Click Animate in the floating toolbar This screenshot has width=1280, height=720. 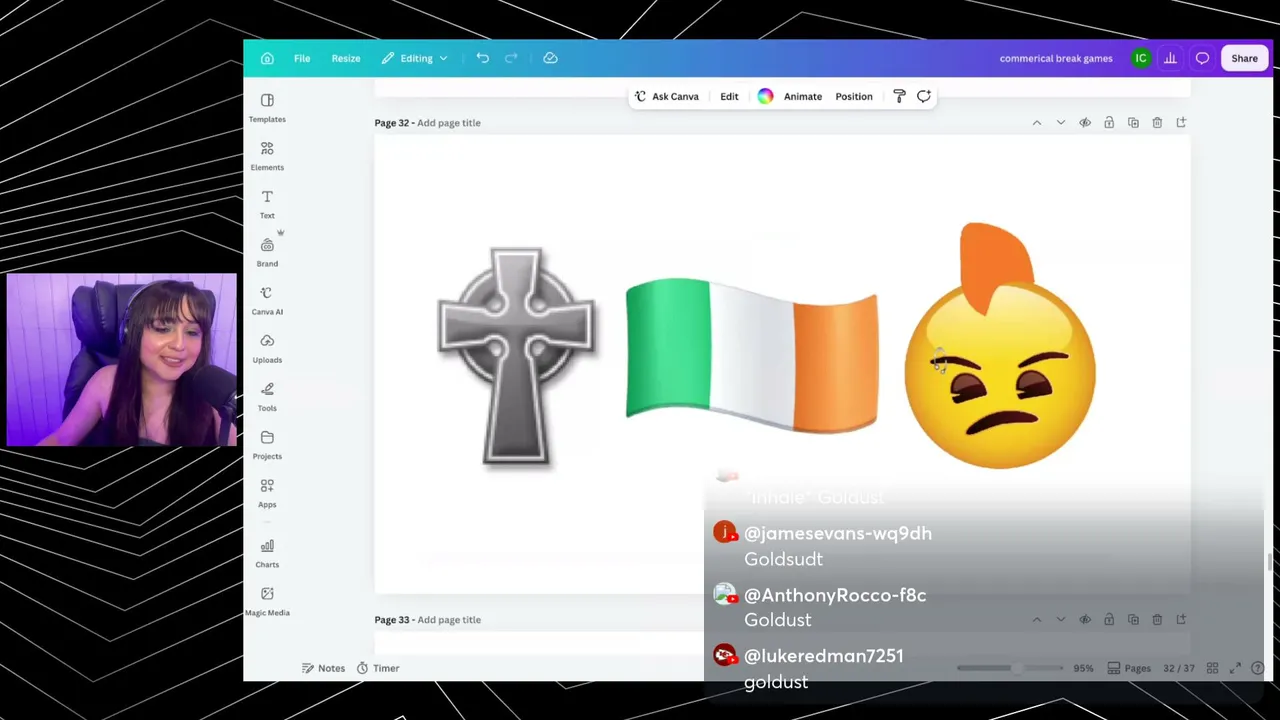pyautogui.click(x=803, y=96)
